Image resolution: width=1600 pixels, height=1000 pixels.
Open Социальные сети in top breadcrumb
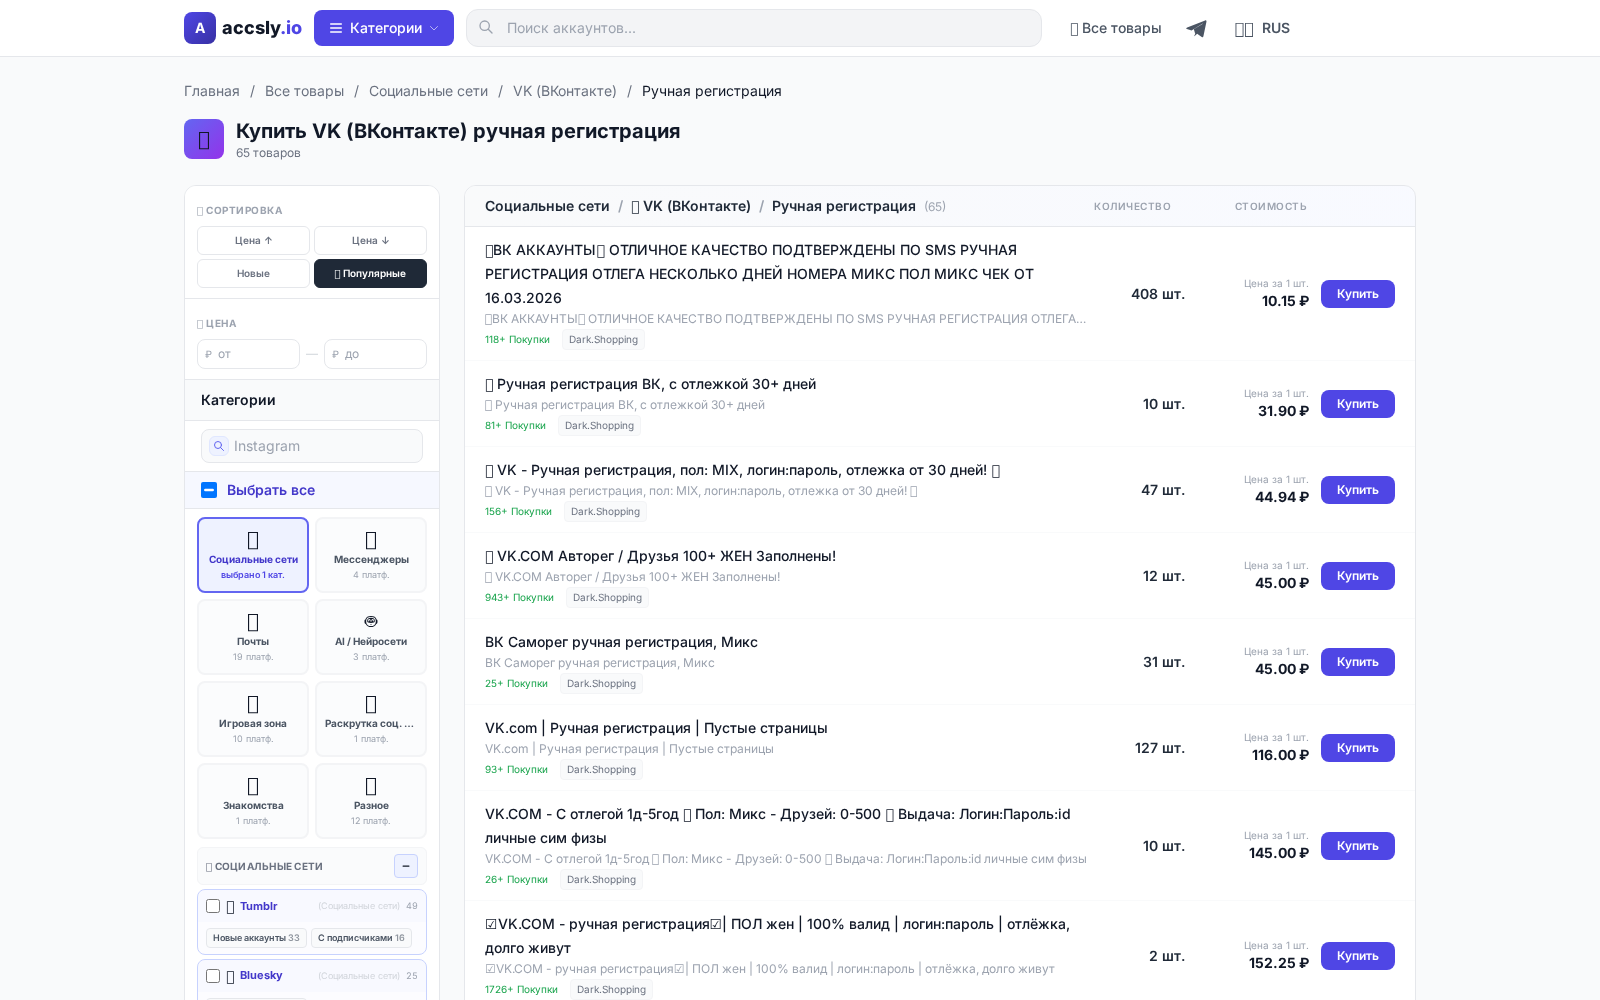point(428,91)
